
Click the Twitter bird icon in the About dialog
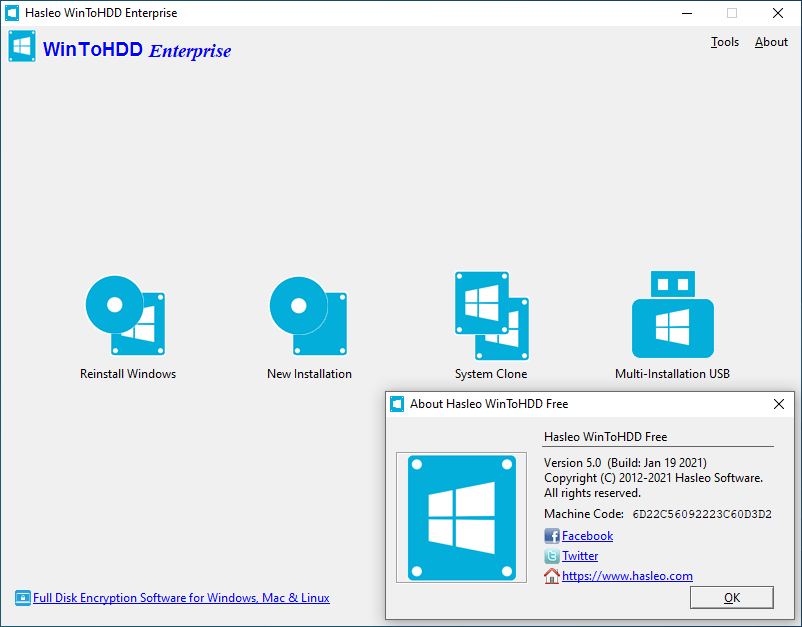click(x=551, y=555)
